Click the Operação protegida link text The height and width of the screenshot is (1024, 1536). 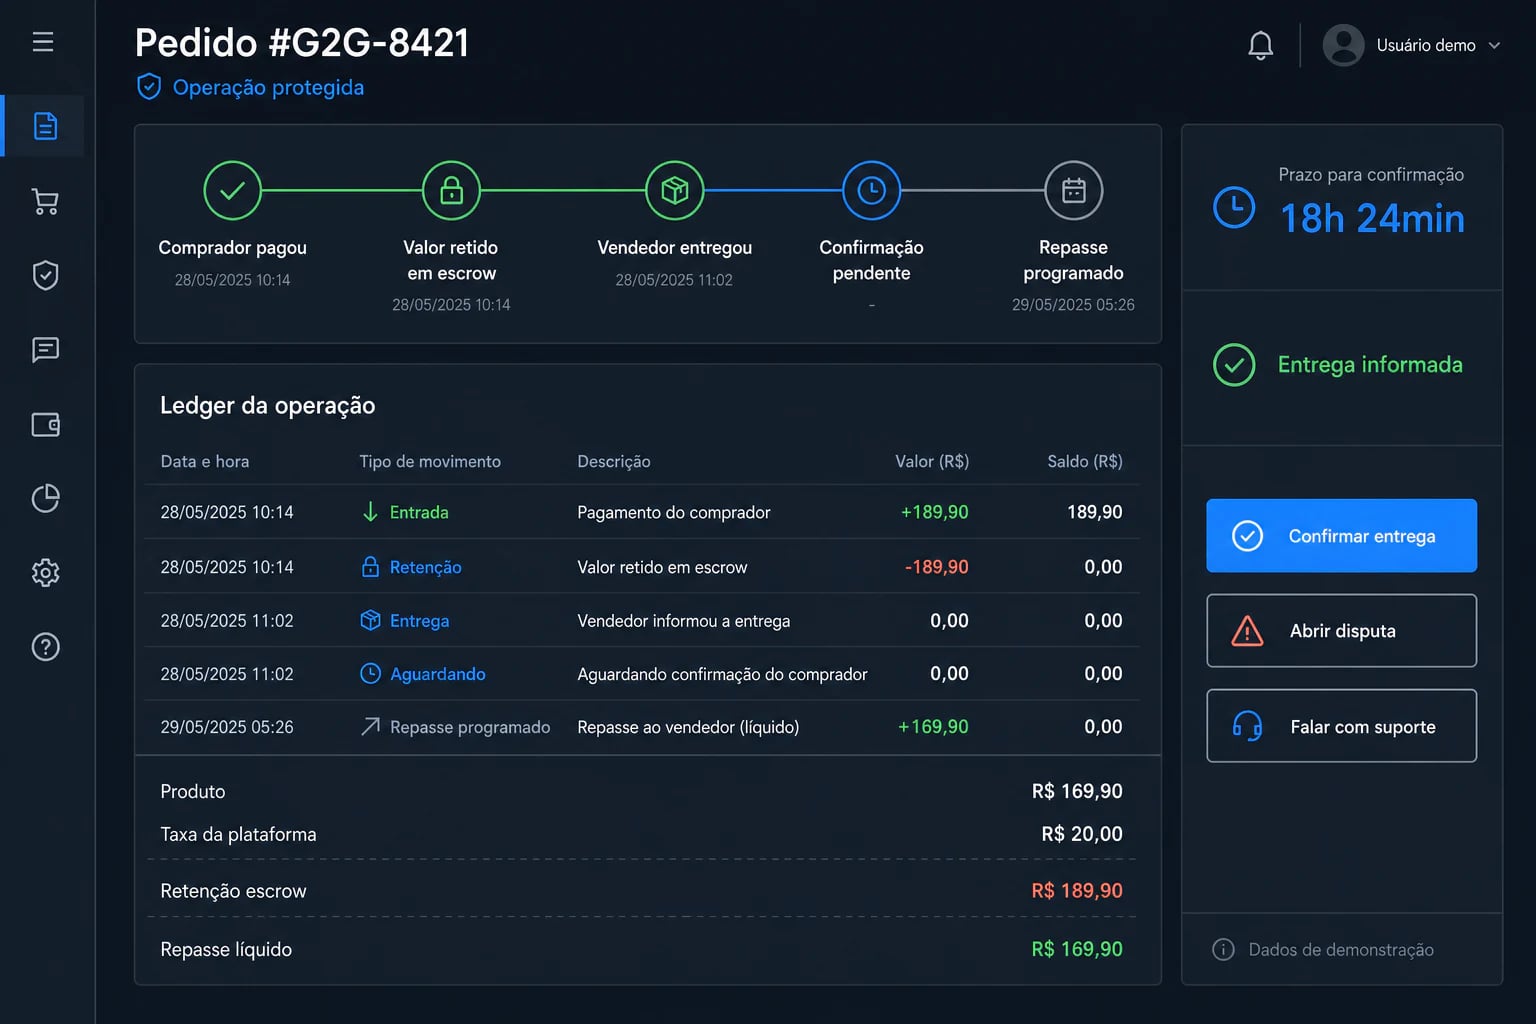268,88
